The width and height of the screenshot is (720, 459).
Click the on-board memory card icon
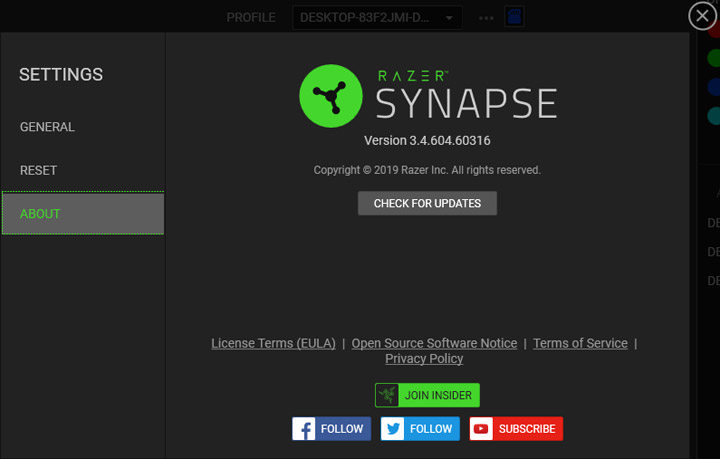(x=514, y=17)
